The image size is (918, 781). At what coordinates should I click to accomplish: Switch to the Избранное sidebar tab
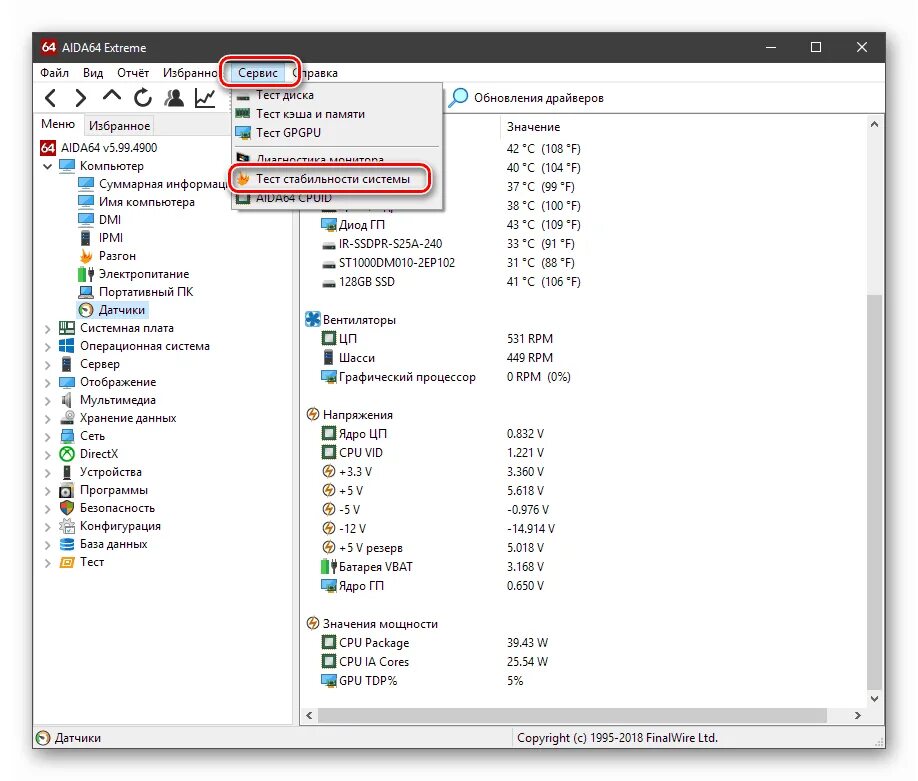119,126
